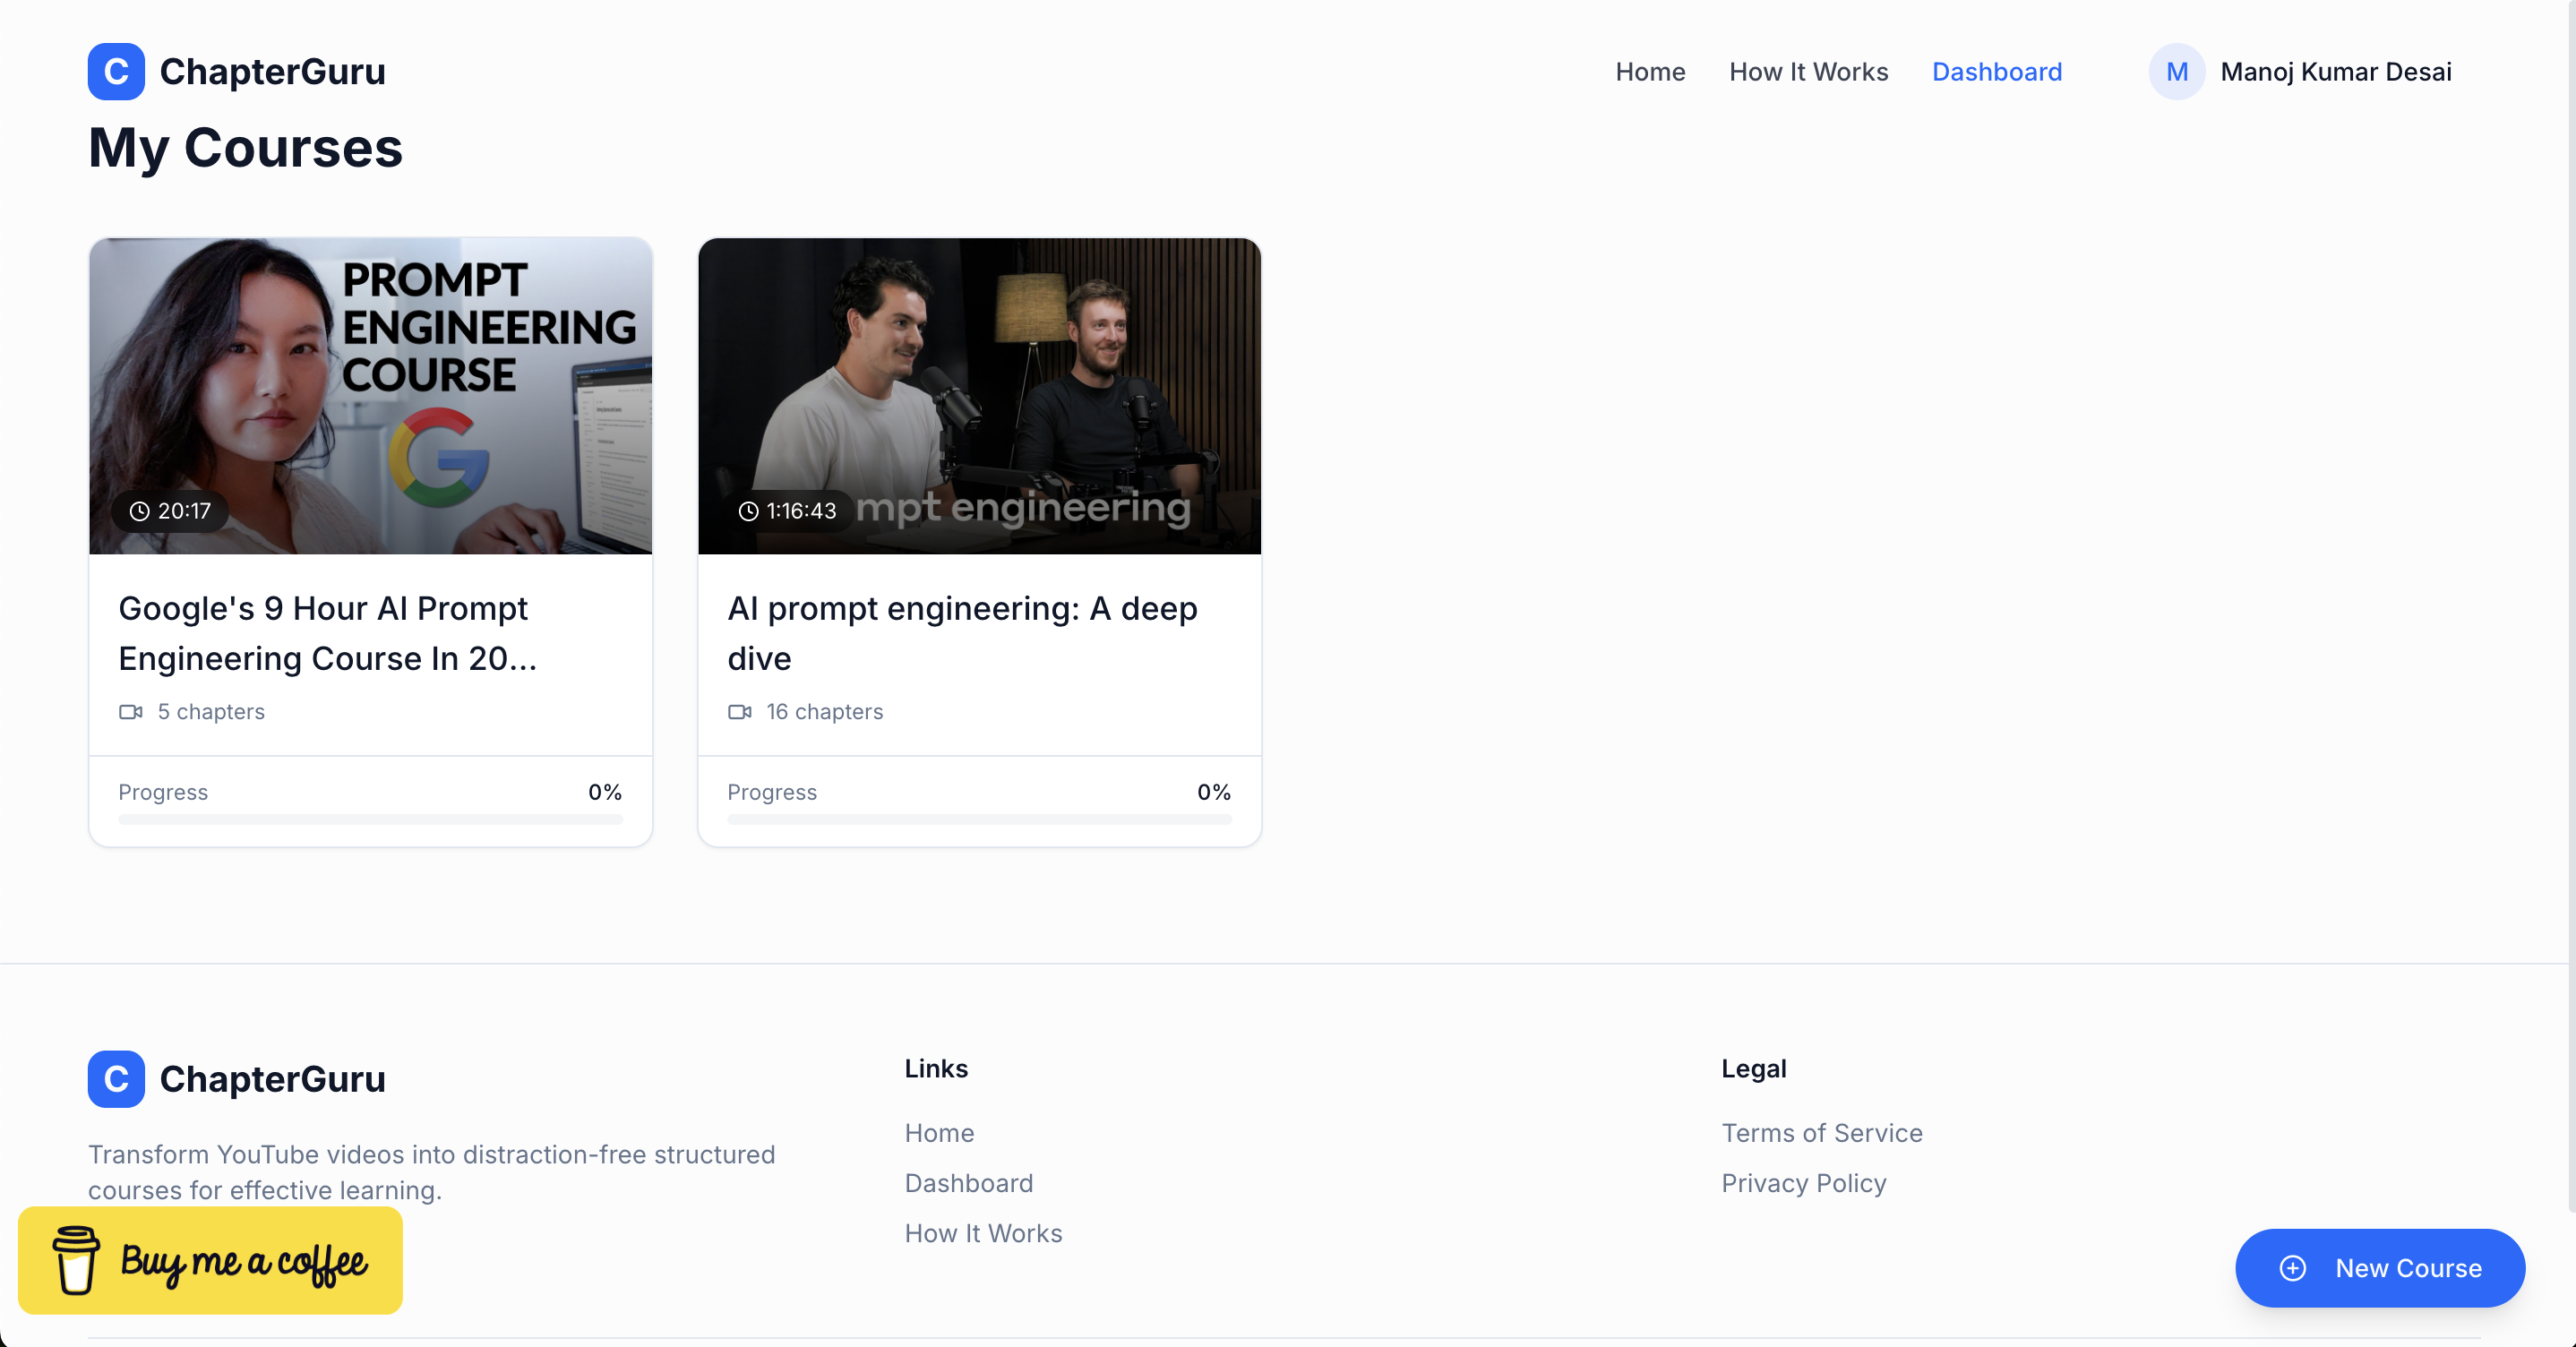2576x1347 pixels.
Task: Click the clock icon showing 20:17 duration
Action: click(140, 511)
